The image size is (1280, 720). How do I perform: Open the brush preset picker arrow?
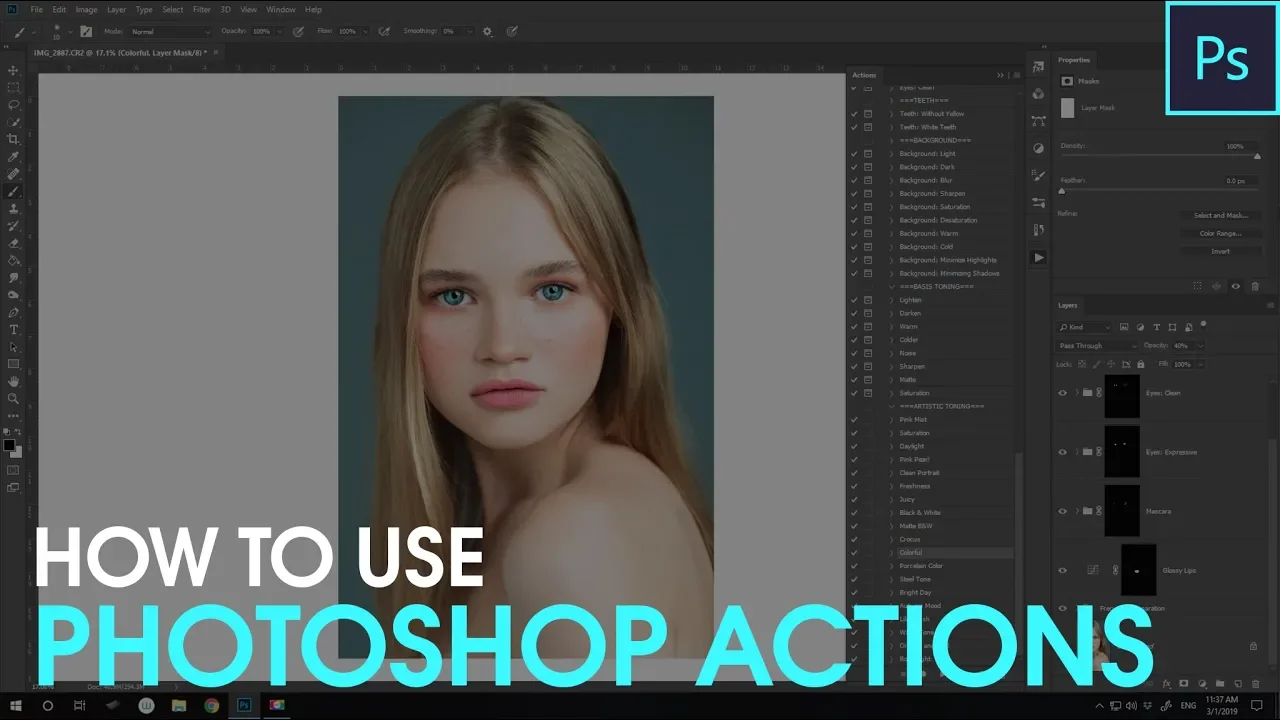70,32
